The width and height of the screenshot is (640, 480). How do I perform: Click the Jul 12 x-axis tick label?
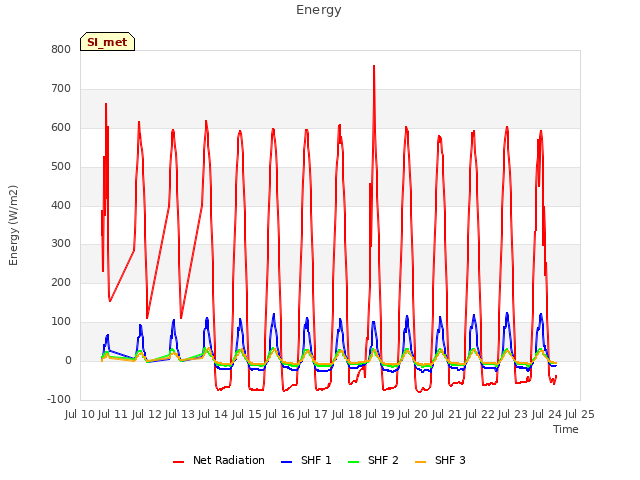click(147, 415)
